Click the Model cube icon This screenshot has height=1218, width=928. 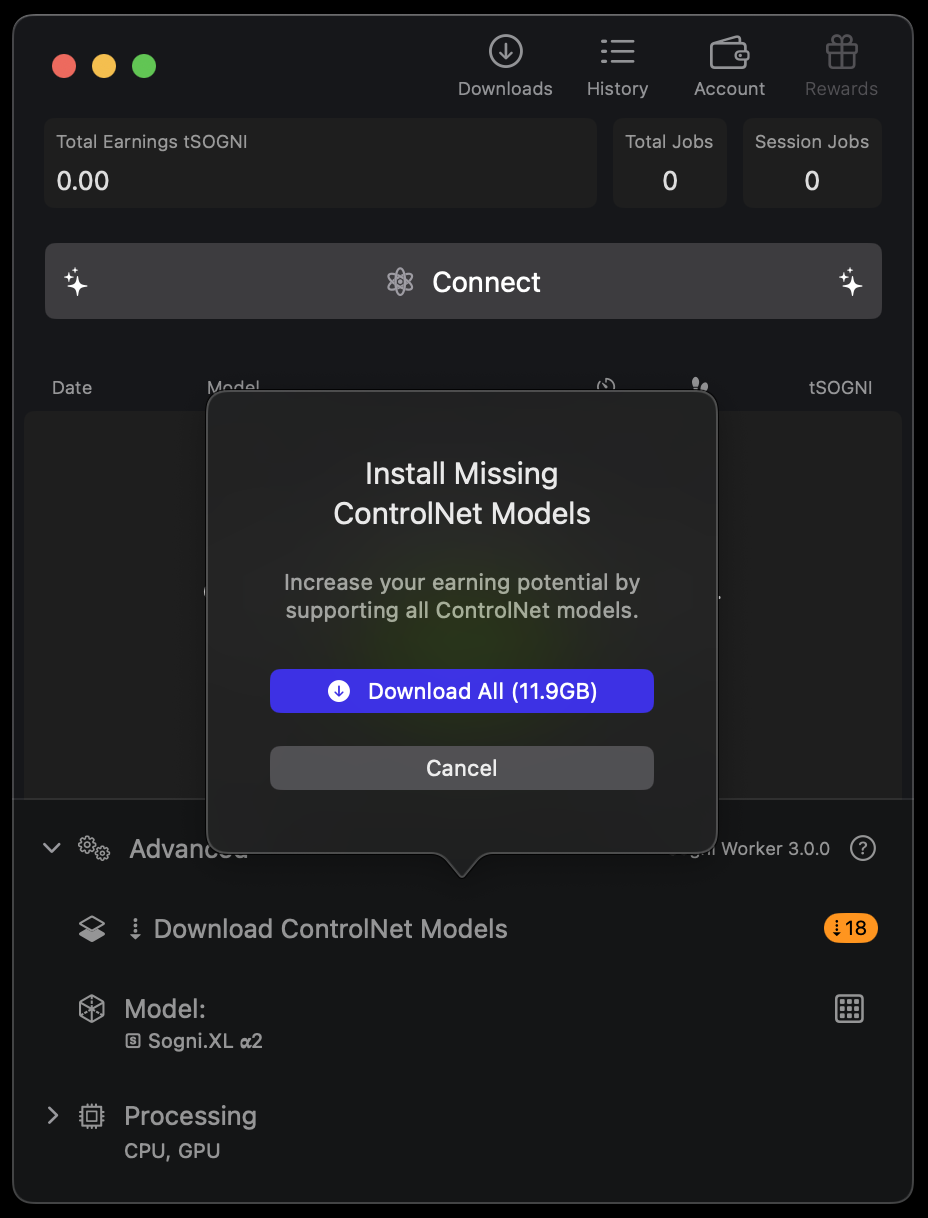click(x=92, y=1009)
